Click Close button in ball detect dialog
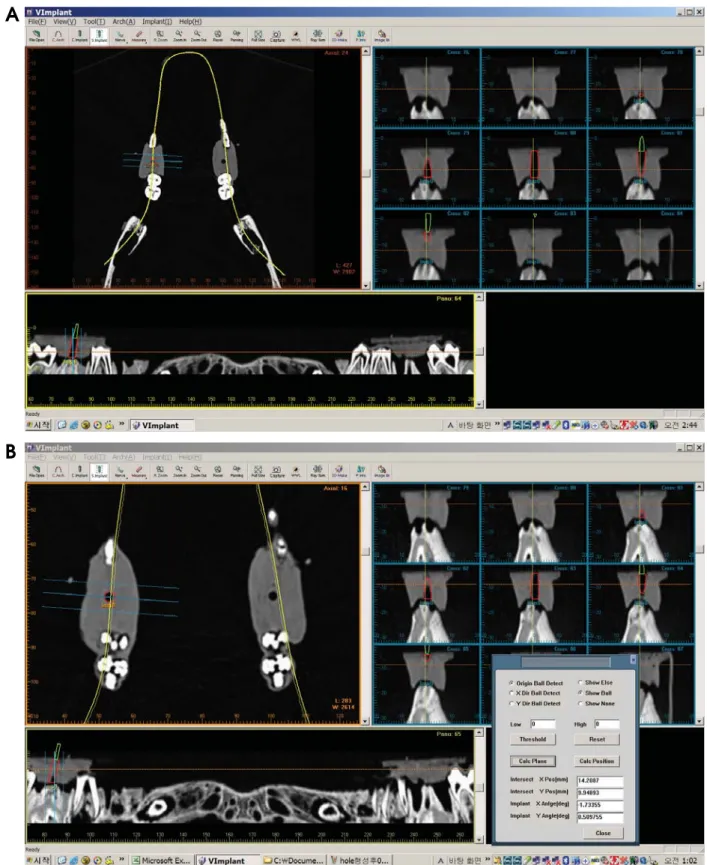 point(603,833)
